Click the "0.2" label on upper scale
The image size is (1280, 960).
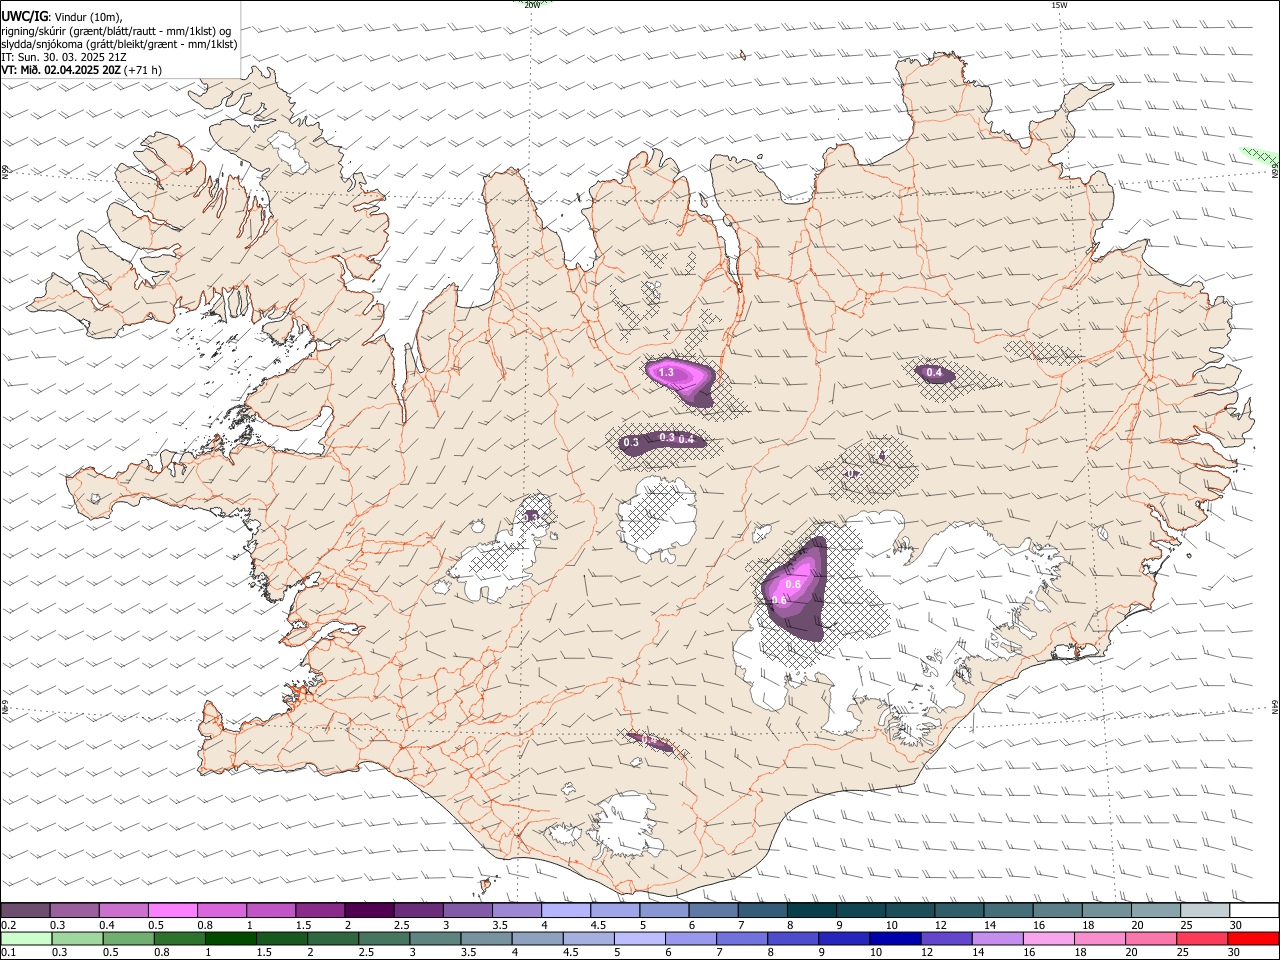(x=8, y=925)
